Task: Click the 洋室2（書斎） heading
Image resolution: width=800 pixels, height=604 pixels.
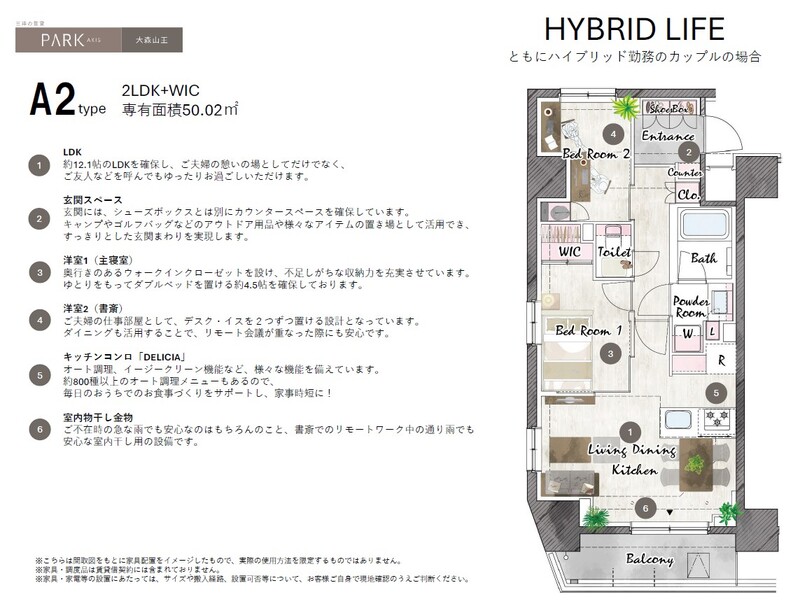Action: pos(93,309)
